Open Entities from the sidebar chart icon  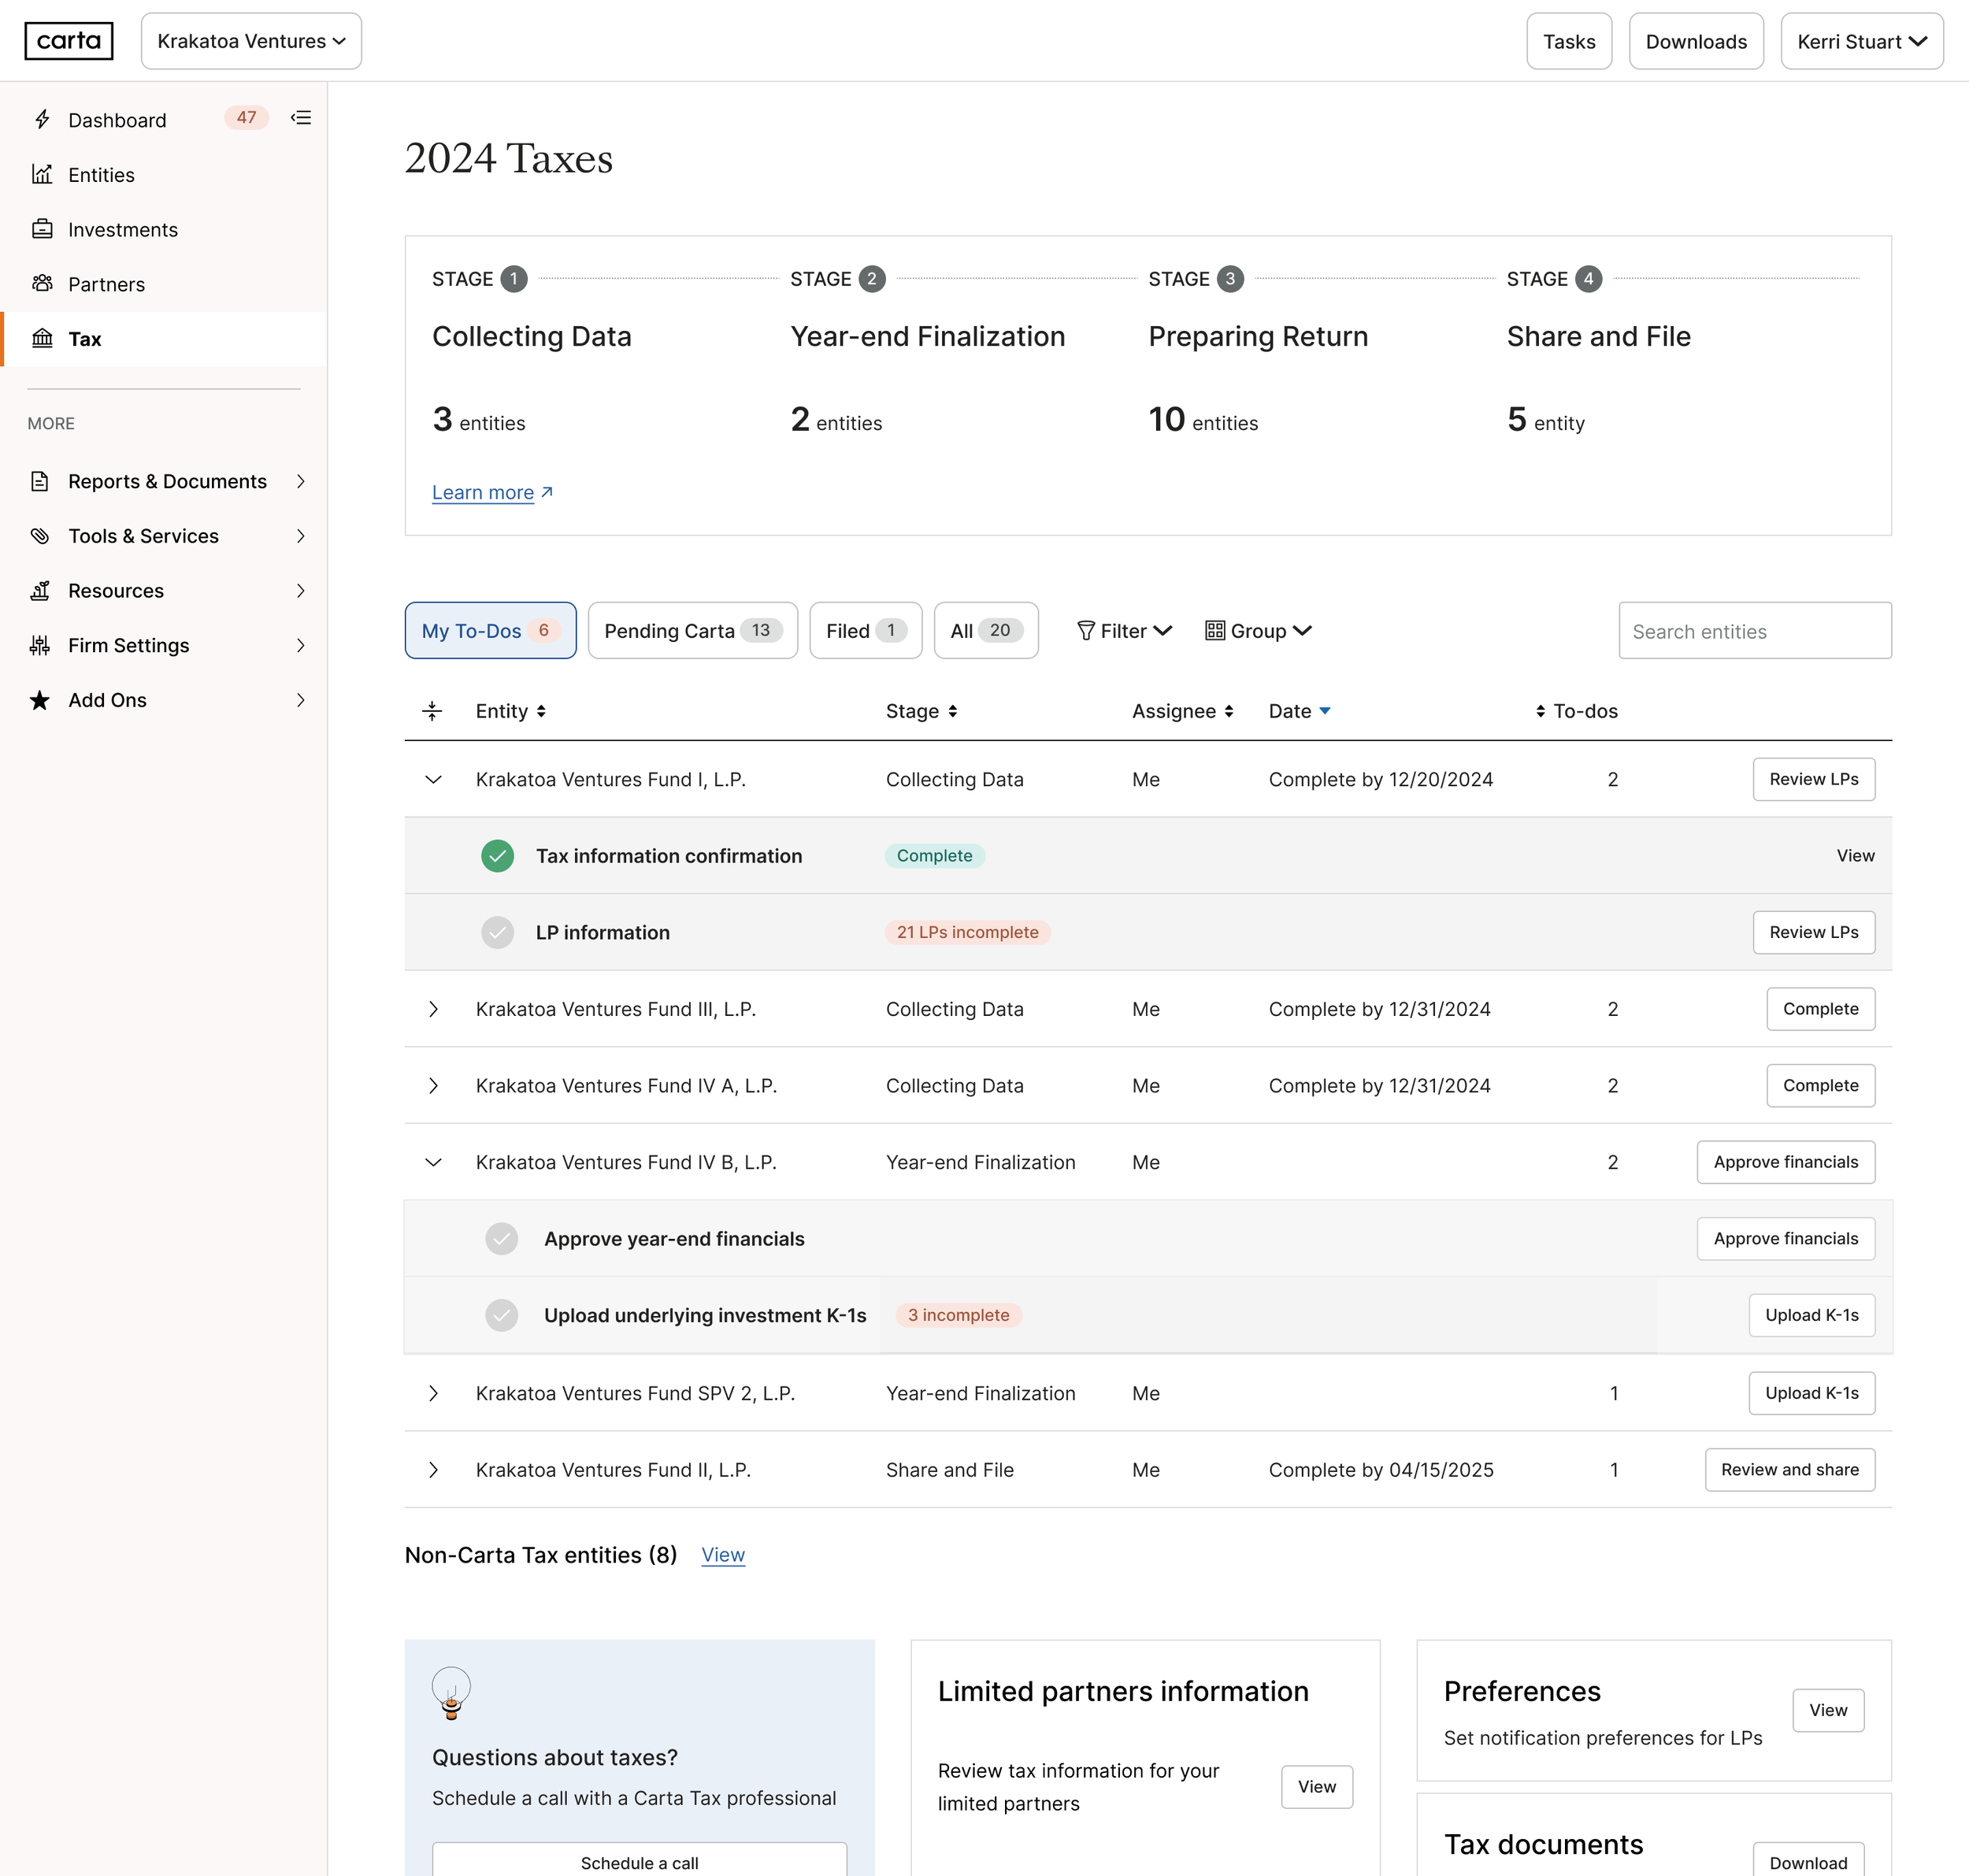coord(42,175)
